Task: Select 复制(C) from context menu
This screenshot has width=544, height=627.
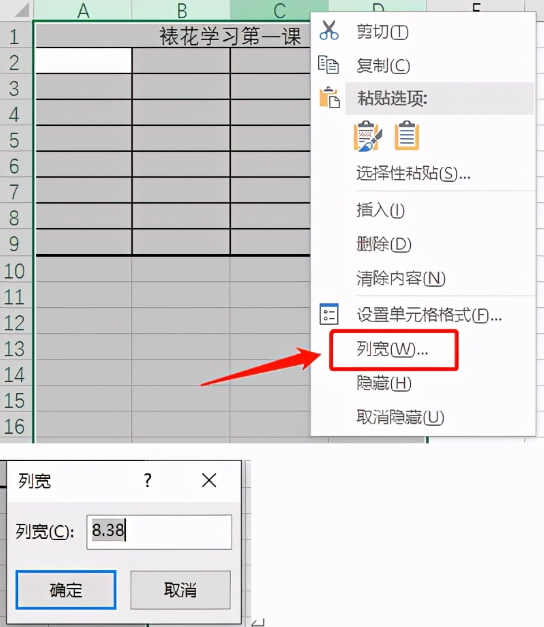Action: (383, 66)
